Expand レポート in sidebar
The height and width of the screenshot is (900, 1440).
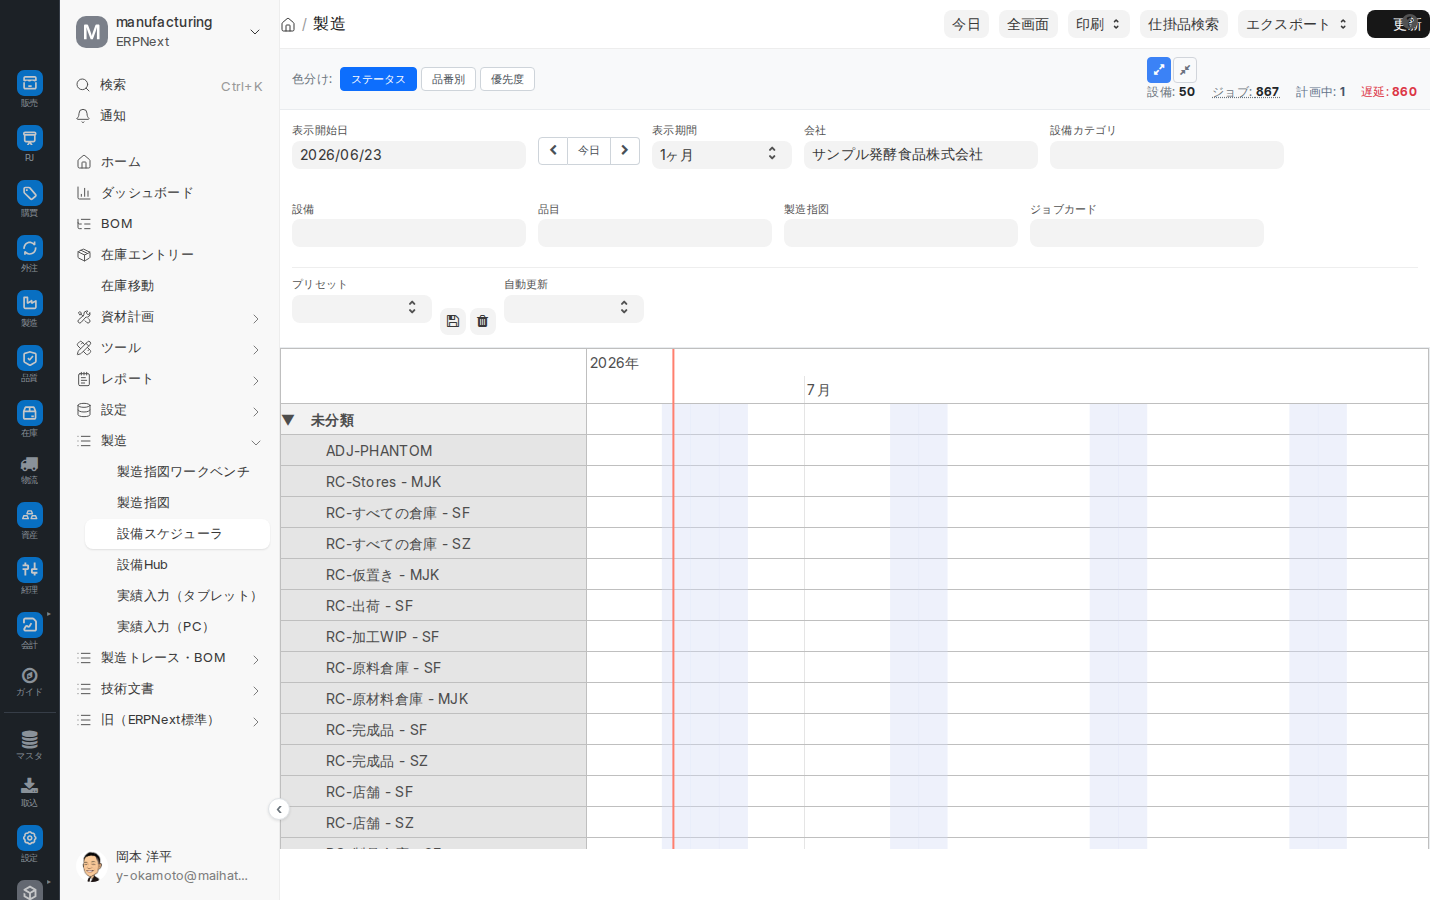(255, 380)
